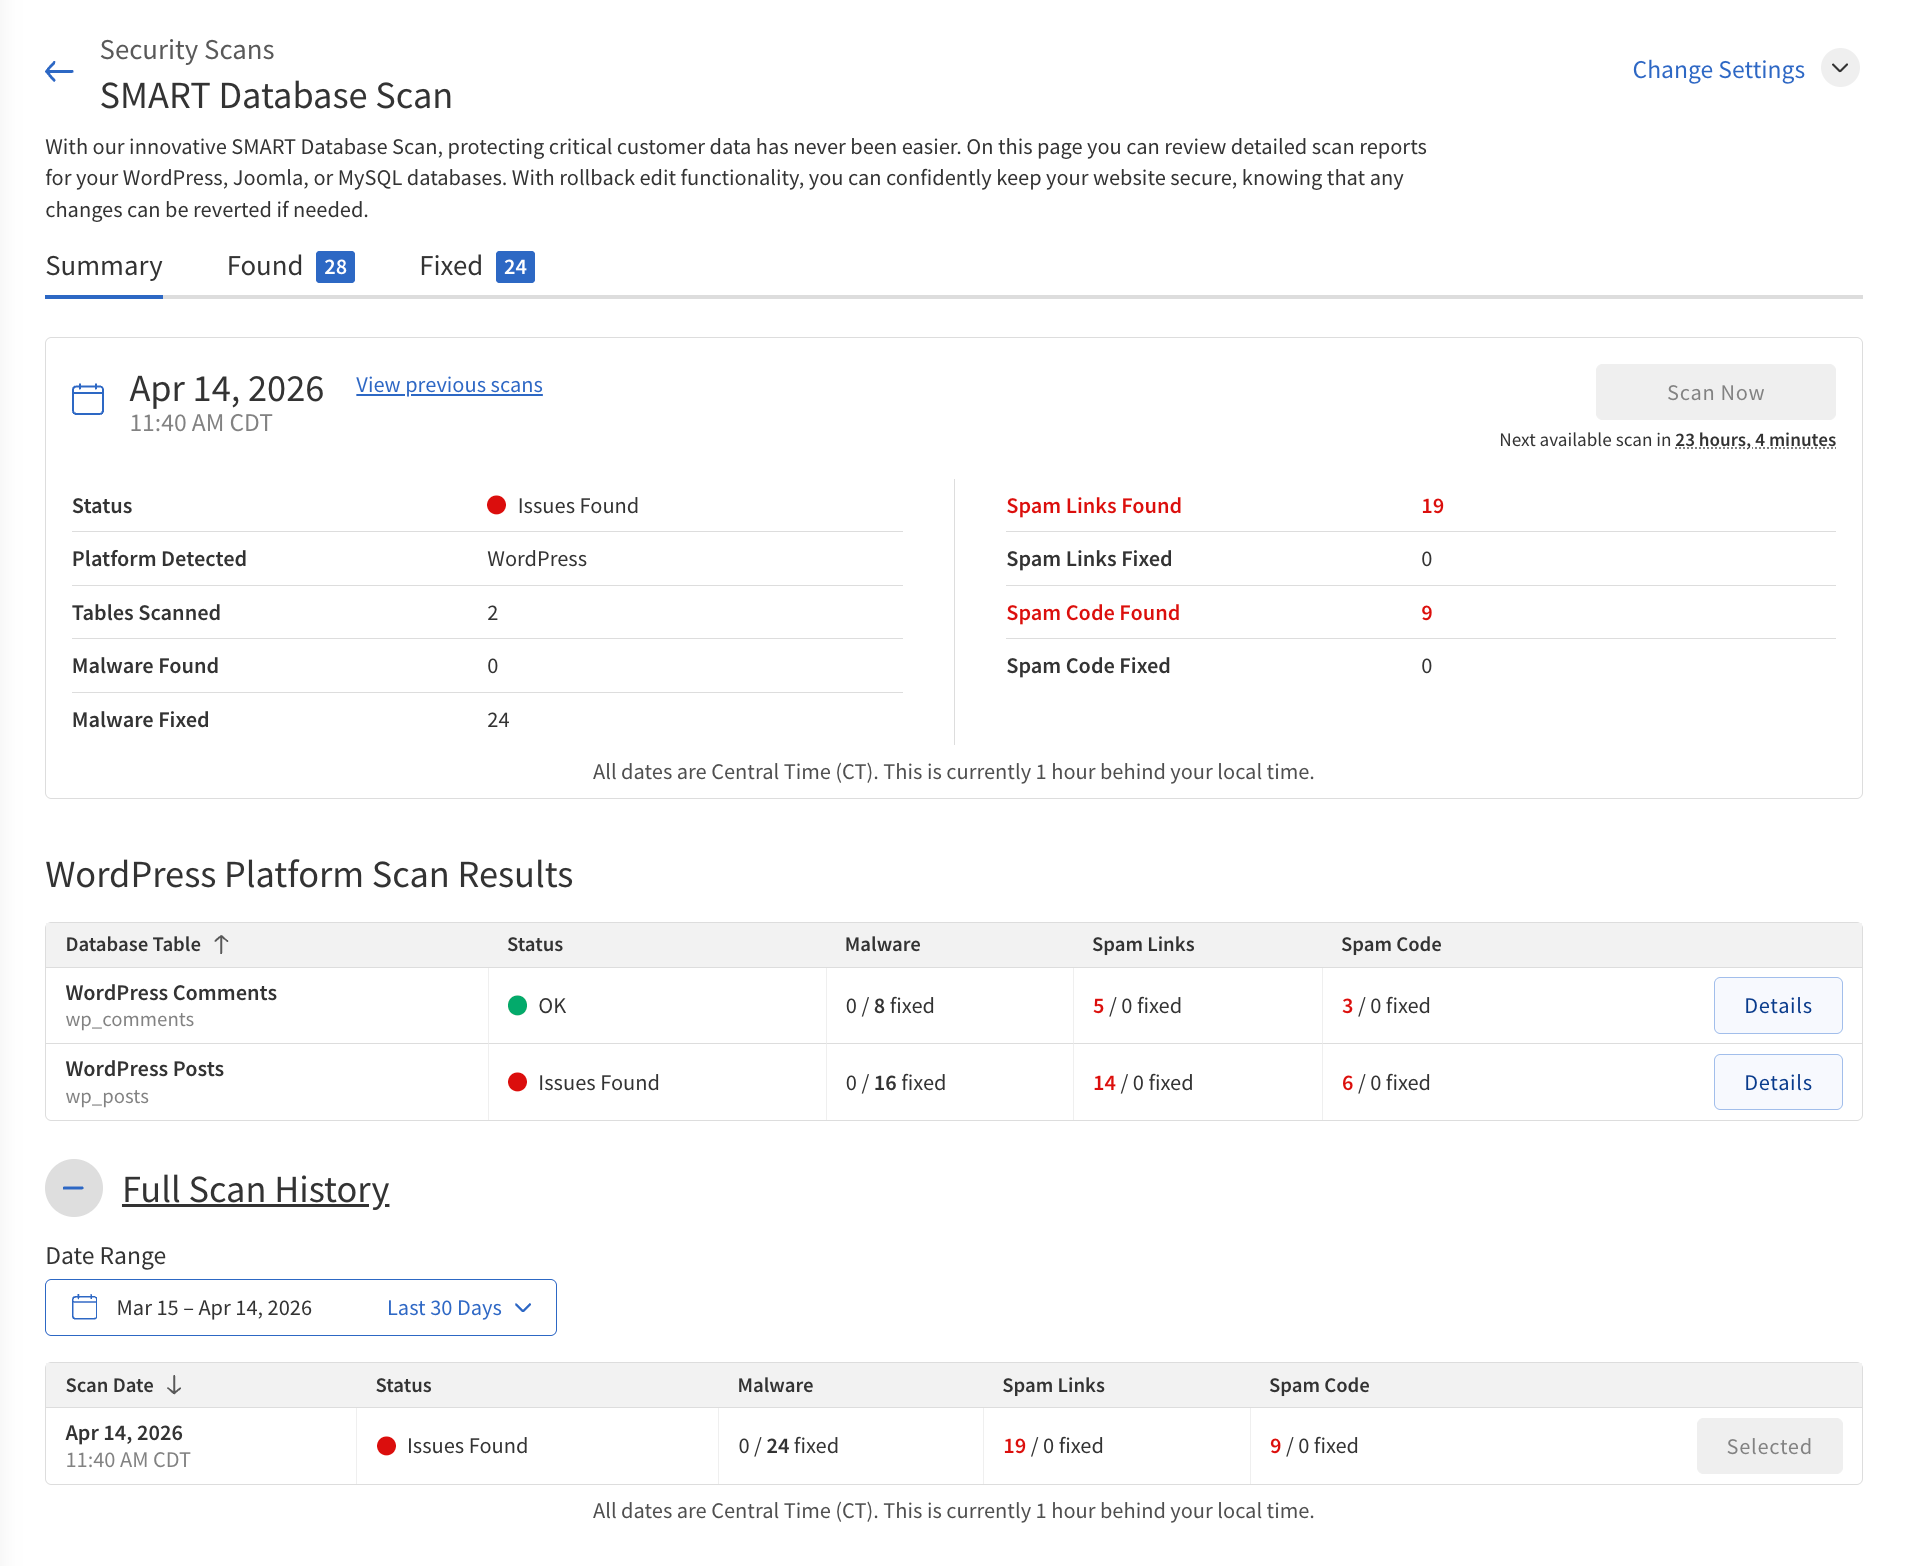View Details for WordPress Posts row

click(1777, 1081)
